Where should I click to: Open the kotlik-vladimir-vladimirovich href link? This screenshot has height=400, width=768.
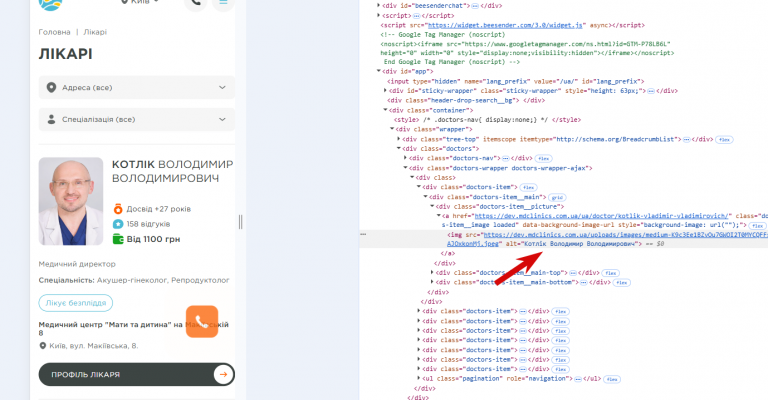coord(601,216)
